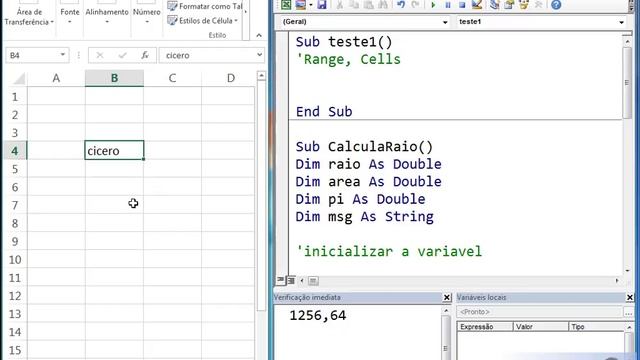
Task: Click the Insert UserForm icon in VBA toolbar
Action: (301, 4)
